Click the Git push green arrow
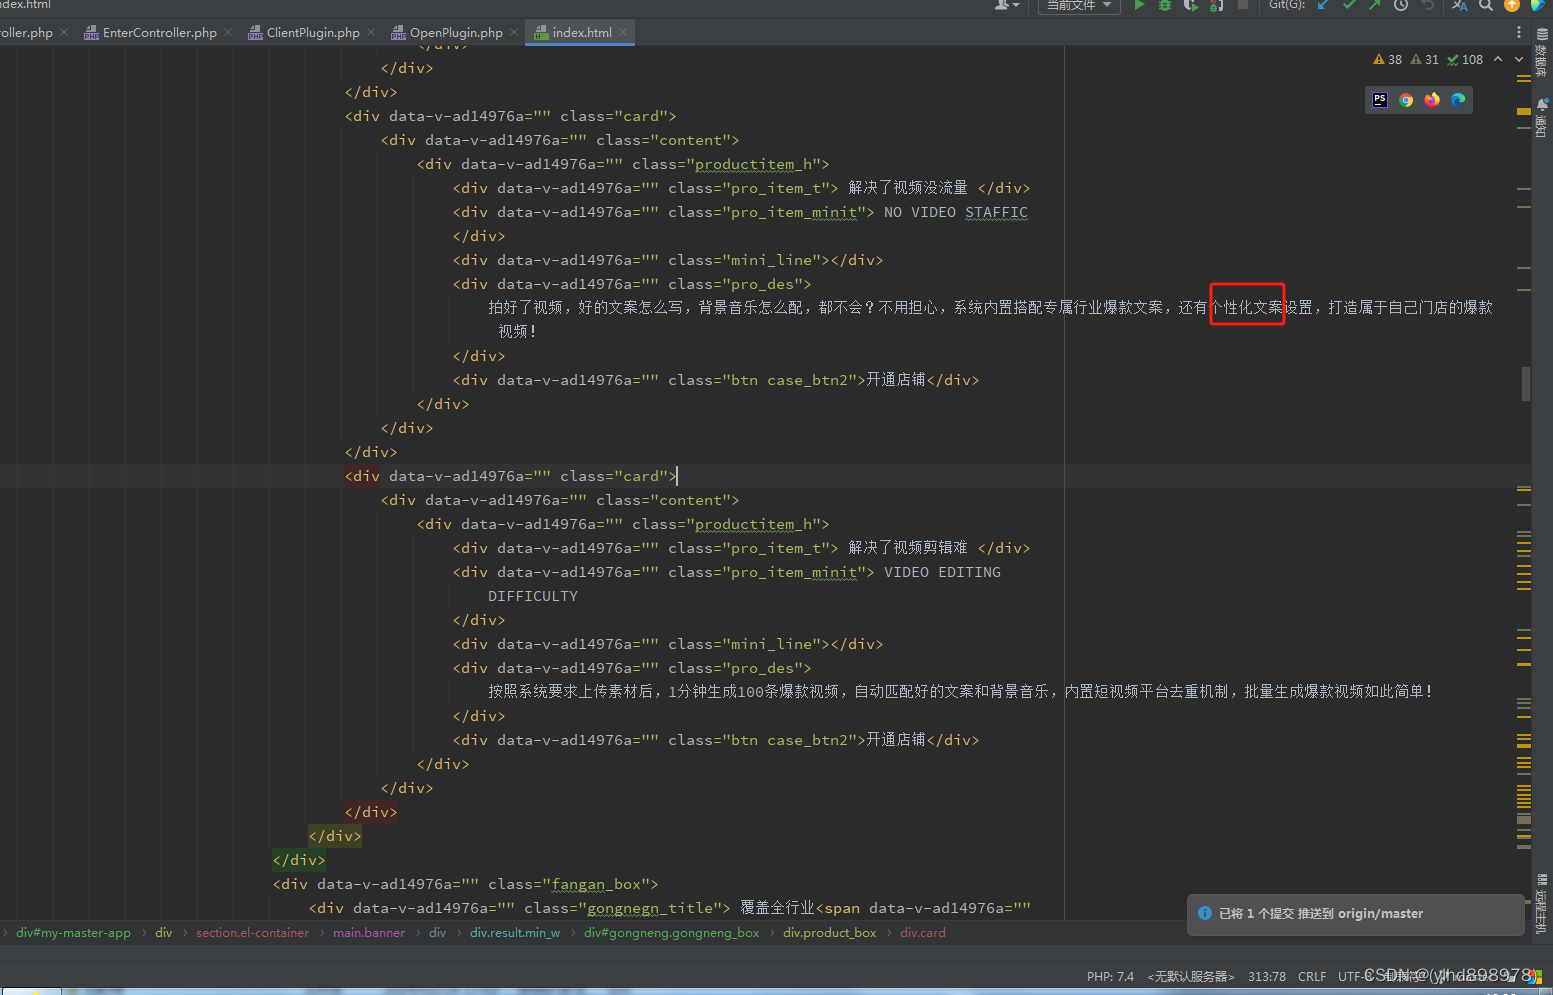The image size is (1553, 995). [x=1375, y=5]
